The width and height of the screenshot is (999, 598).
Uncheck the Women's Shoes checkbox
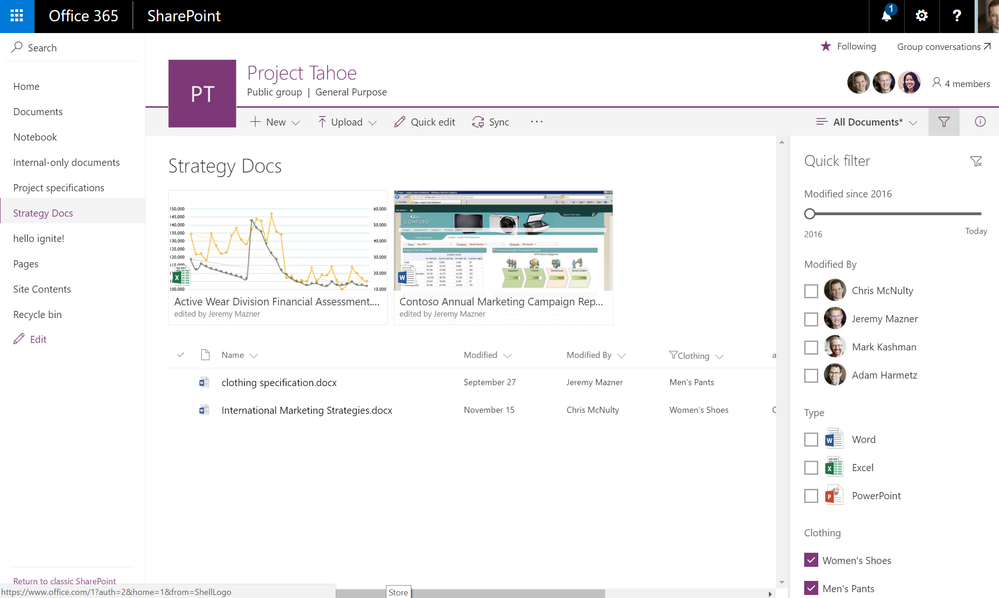[810, 560]
